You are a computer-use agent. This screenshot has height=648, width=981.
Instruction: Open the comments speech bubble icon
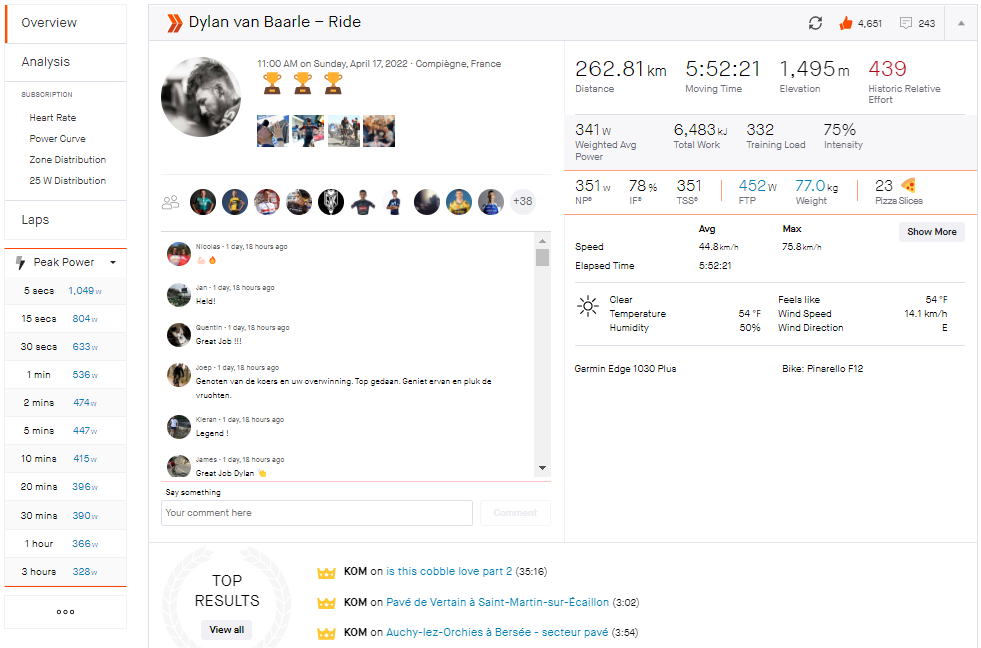(906, 23)
